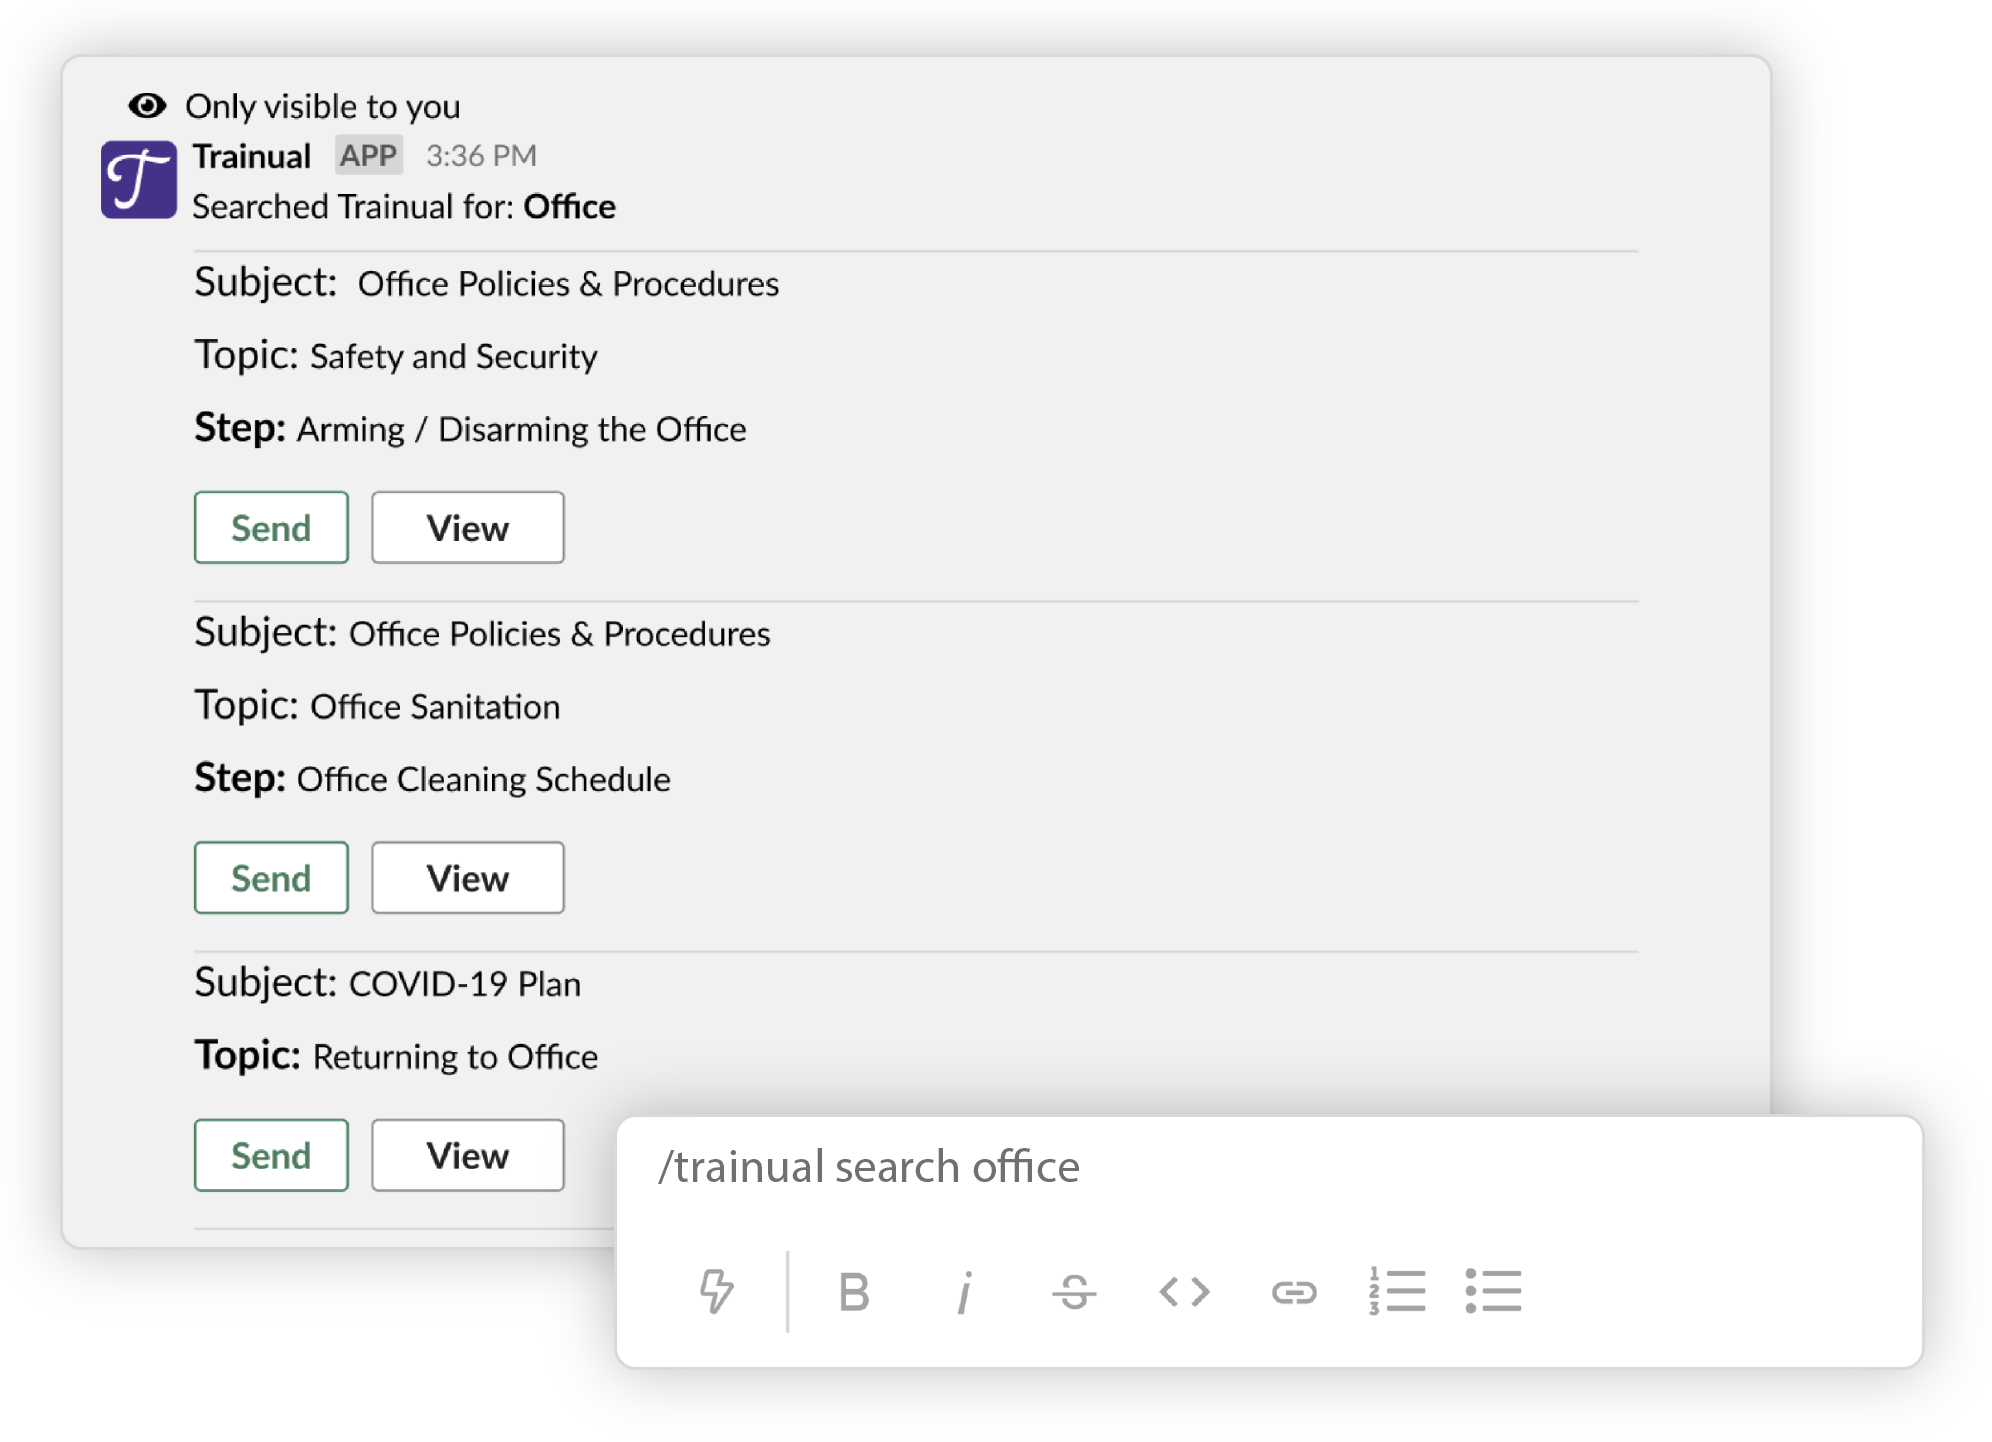
Task: Open the shortcuts lightning bolt menu
Action: 716,1291
